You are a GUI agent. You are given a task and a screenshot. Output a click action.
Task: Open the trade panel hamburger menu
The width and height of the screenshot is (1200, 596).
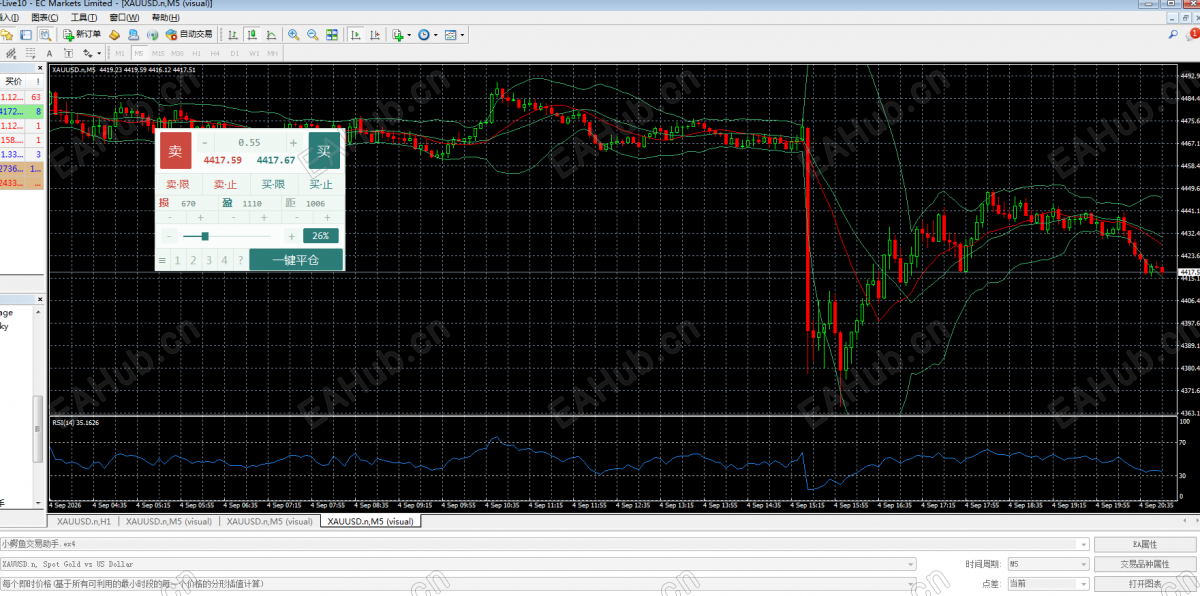click(x=163, y=260)
